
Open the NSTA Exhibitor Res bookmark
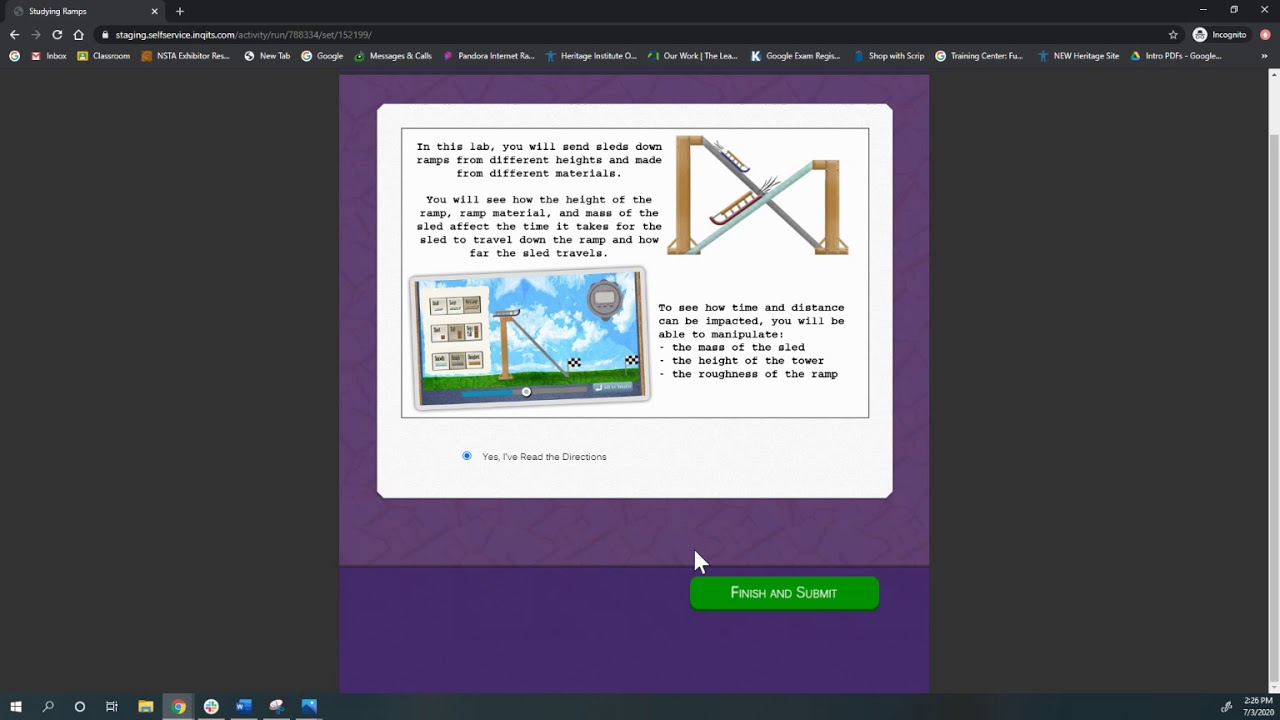pyautogui.click(x=186, y=56)
